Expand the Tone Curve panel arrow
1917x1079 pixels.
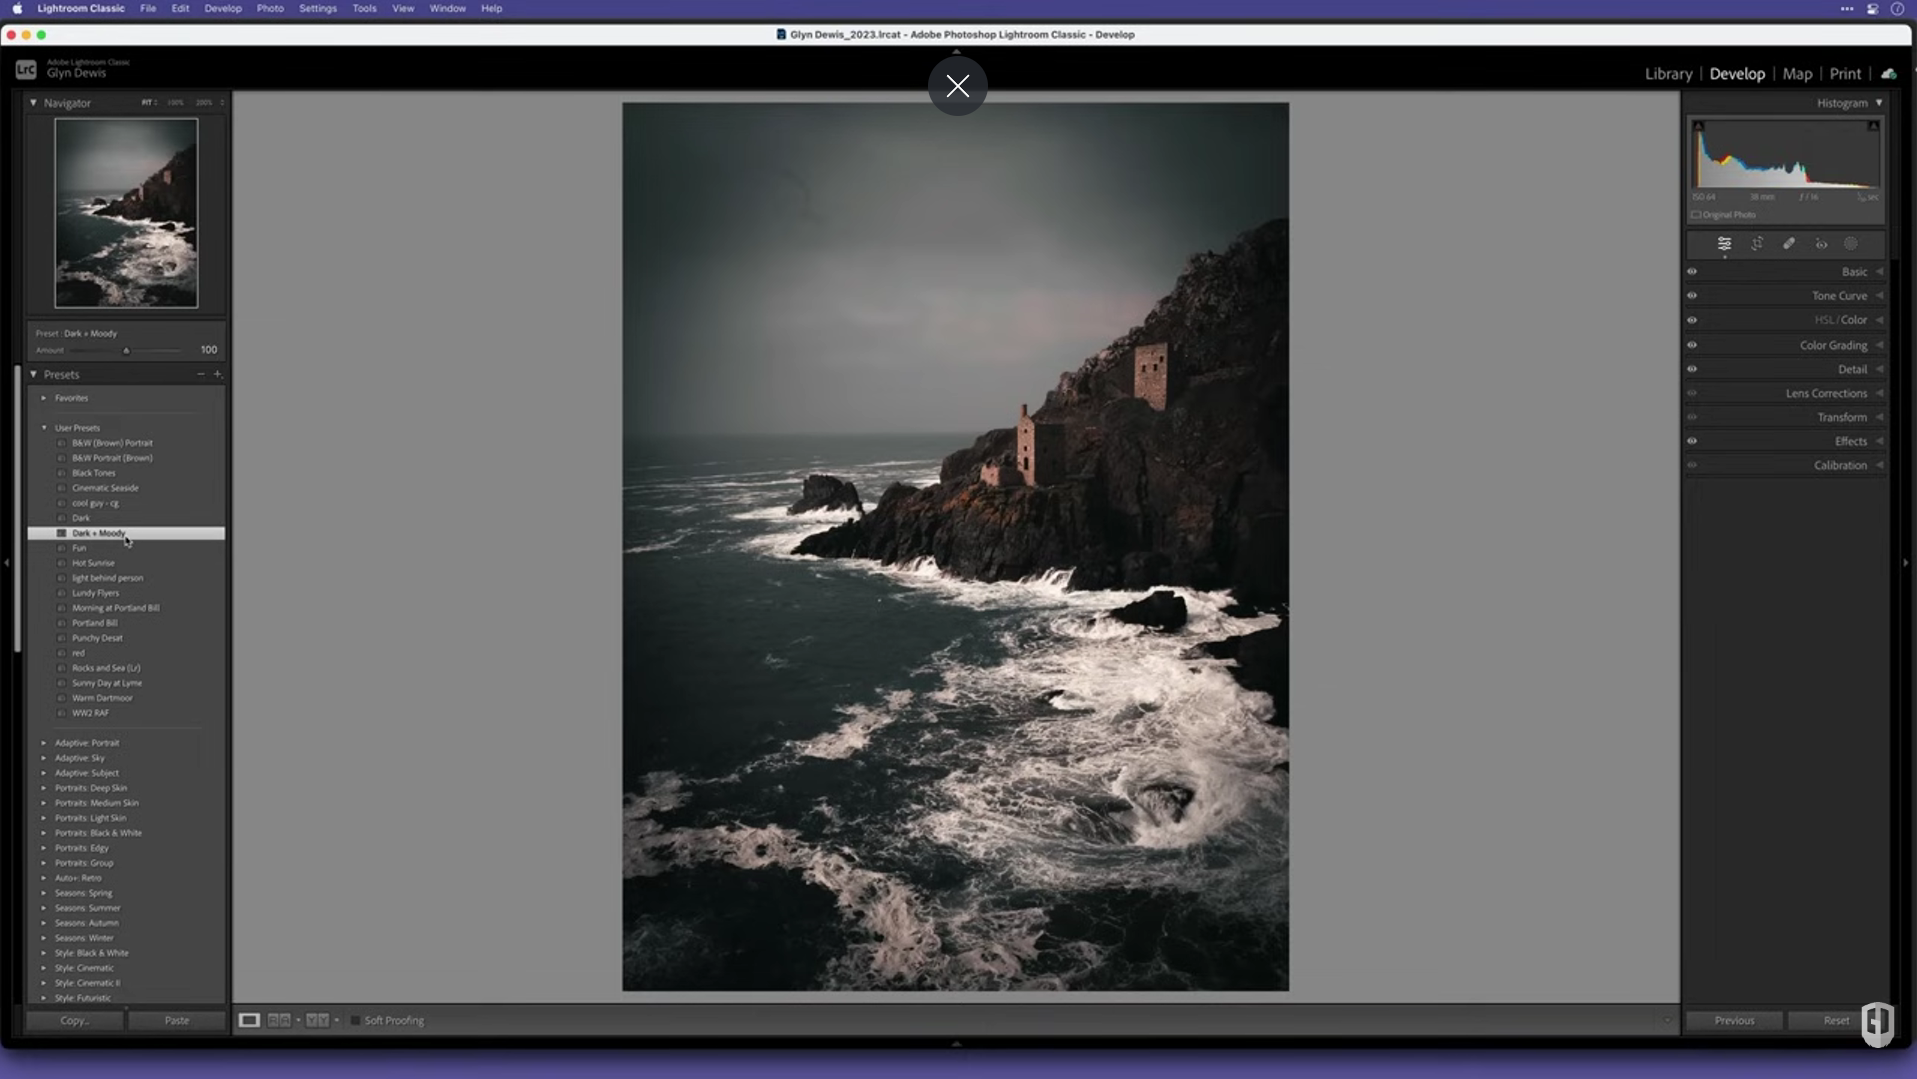pyautogui.click(x=1880, y=296)
